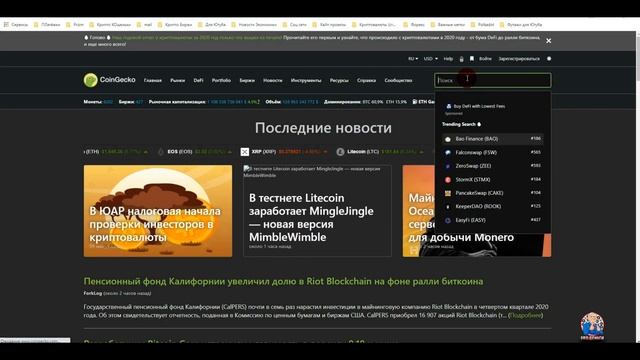Viewport: 640px width, 360px height.
Task: Select PancakeSwap (CAKE) in trending search
Action: [493, 193]
